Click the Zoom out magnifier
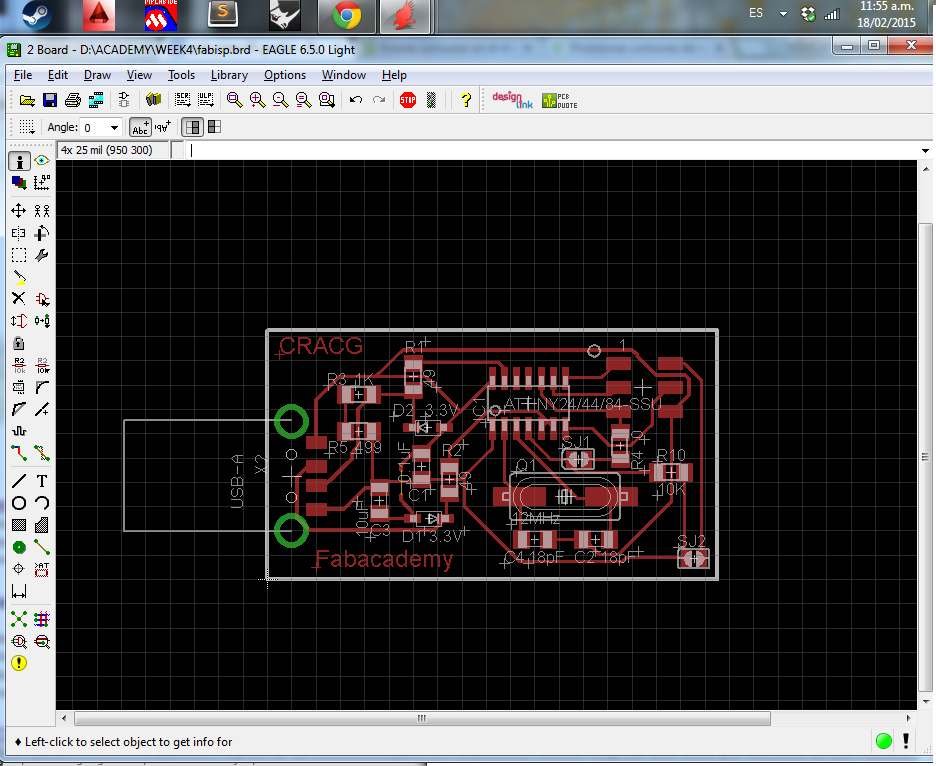936x766 pixels. coord(281,100)
